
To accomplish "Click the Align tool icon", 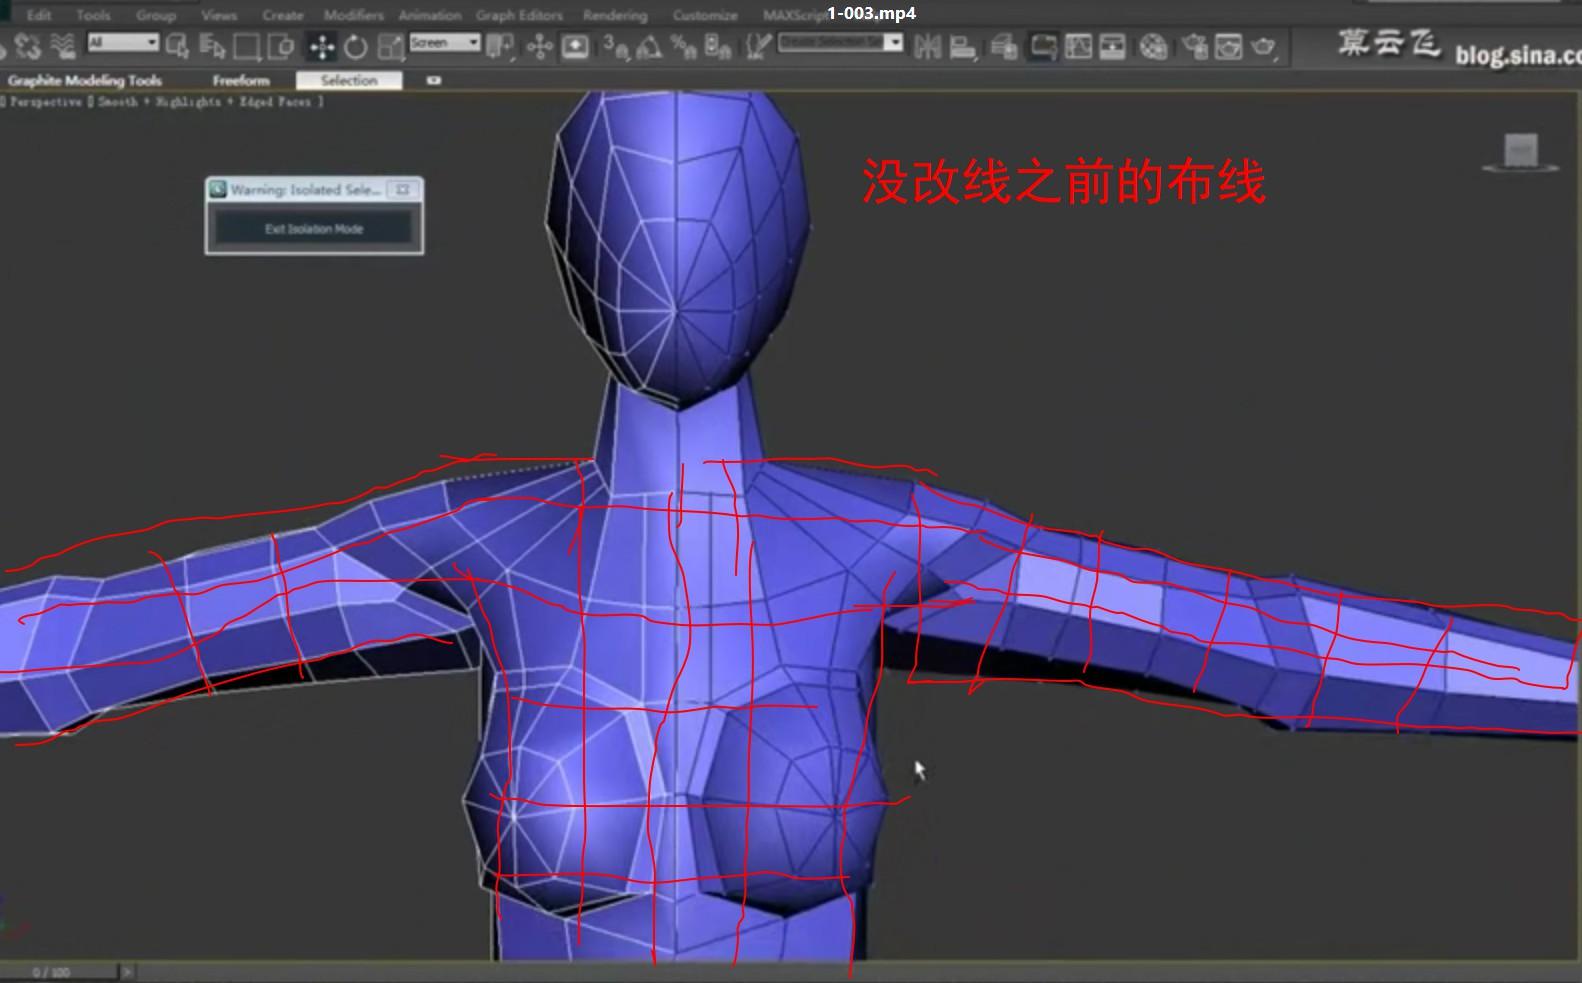I will (x=963, y=46).
